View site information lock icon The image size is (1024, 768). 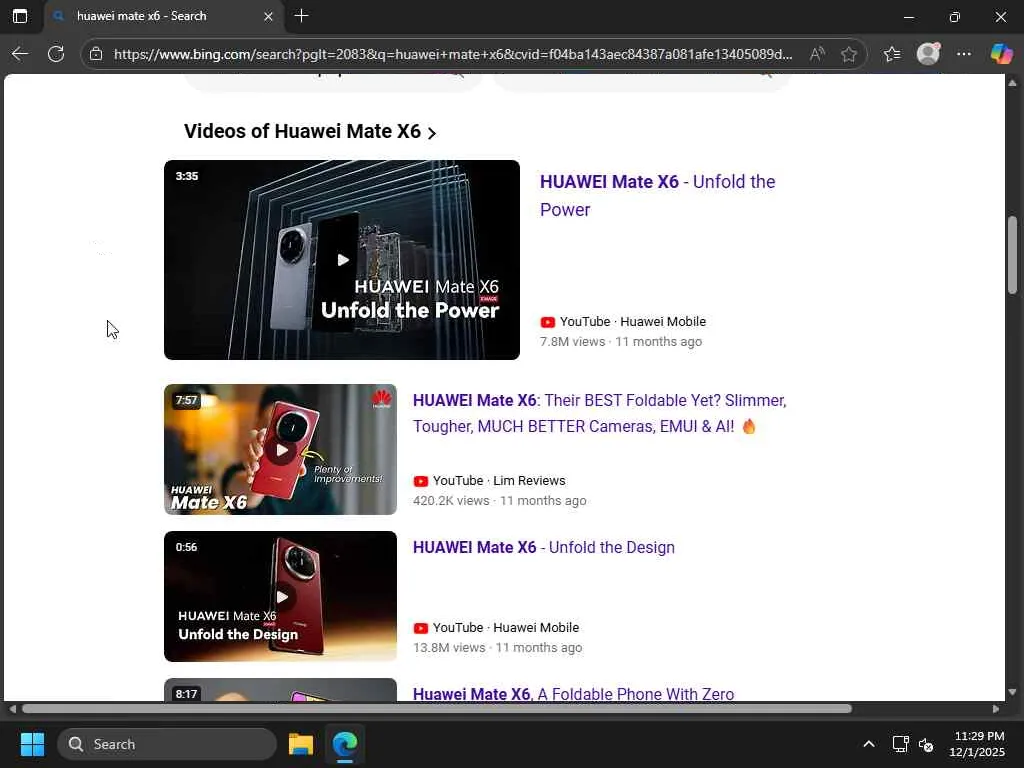(96, 54)
